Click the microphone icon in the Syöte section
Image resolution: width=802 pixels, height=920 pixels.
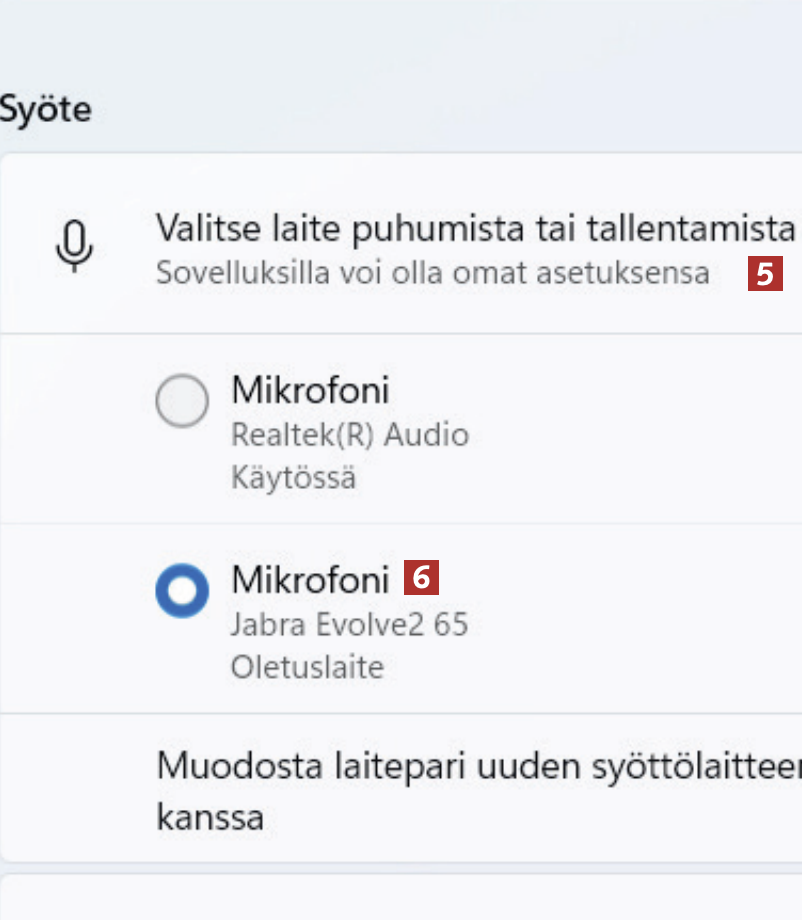[74, 245]
